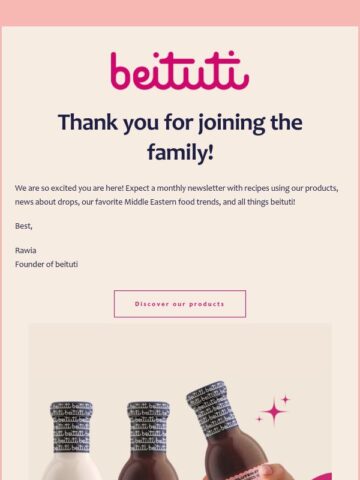Click the tiny sparkle left of large star
The height and width of the screenshot is (480, 360).
coord(259,419)
